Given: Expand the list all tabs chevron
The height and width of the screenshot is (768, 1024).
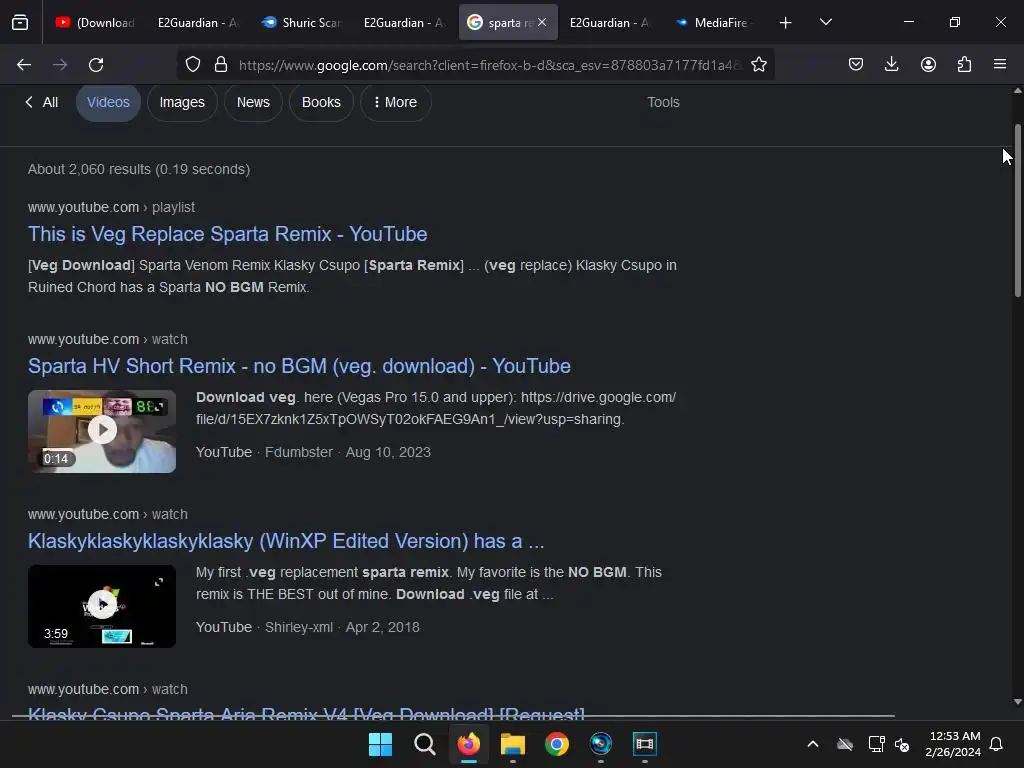Looking at the screenshot, I should tap(825, 22).
